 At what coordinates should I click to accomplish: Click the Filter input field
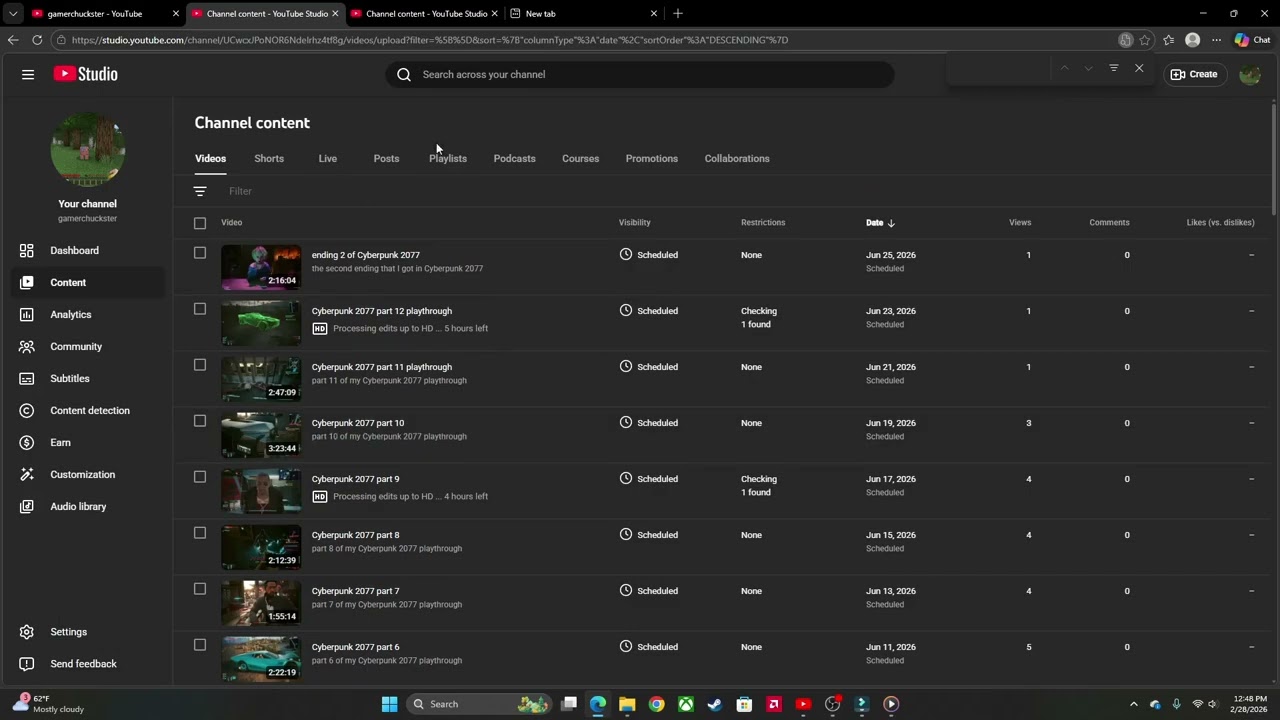(x=240, y=191)
